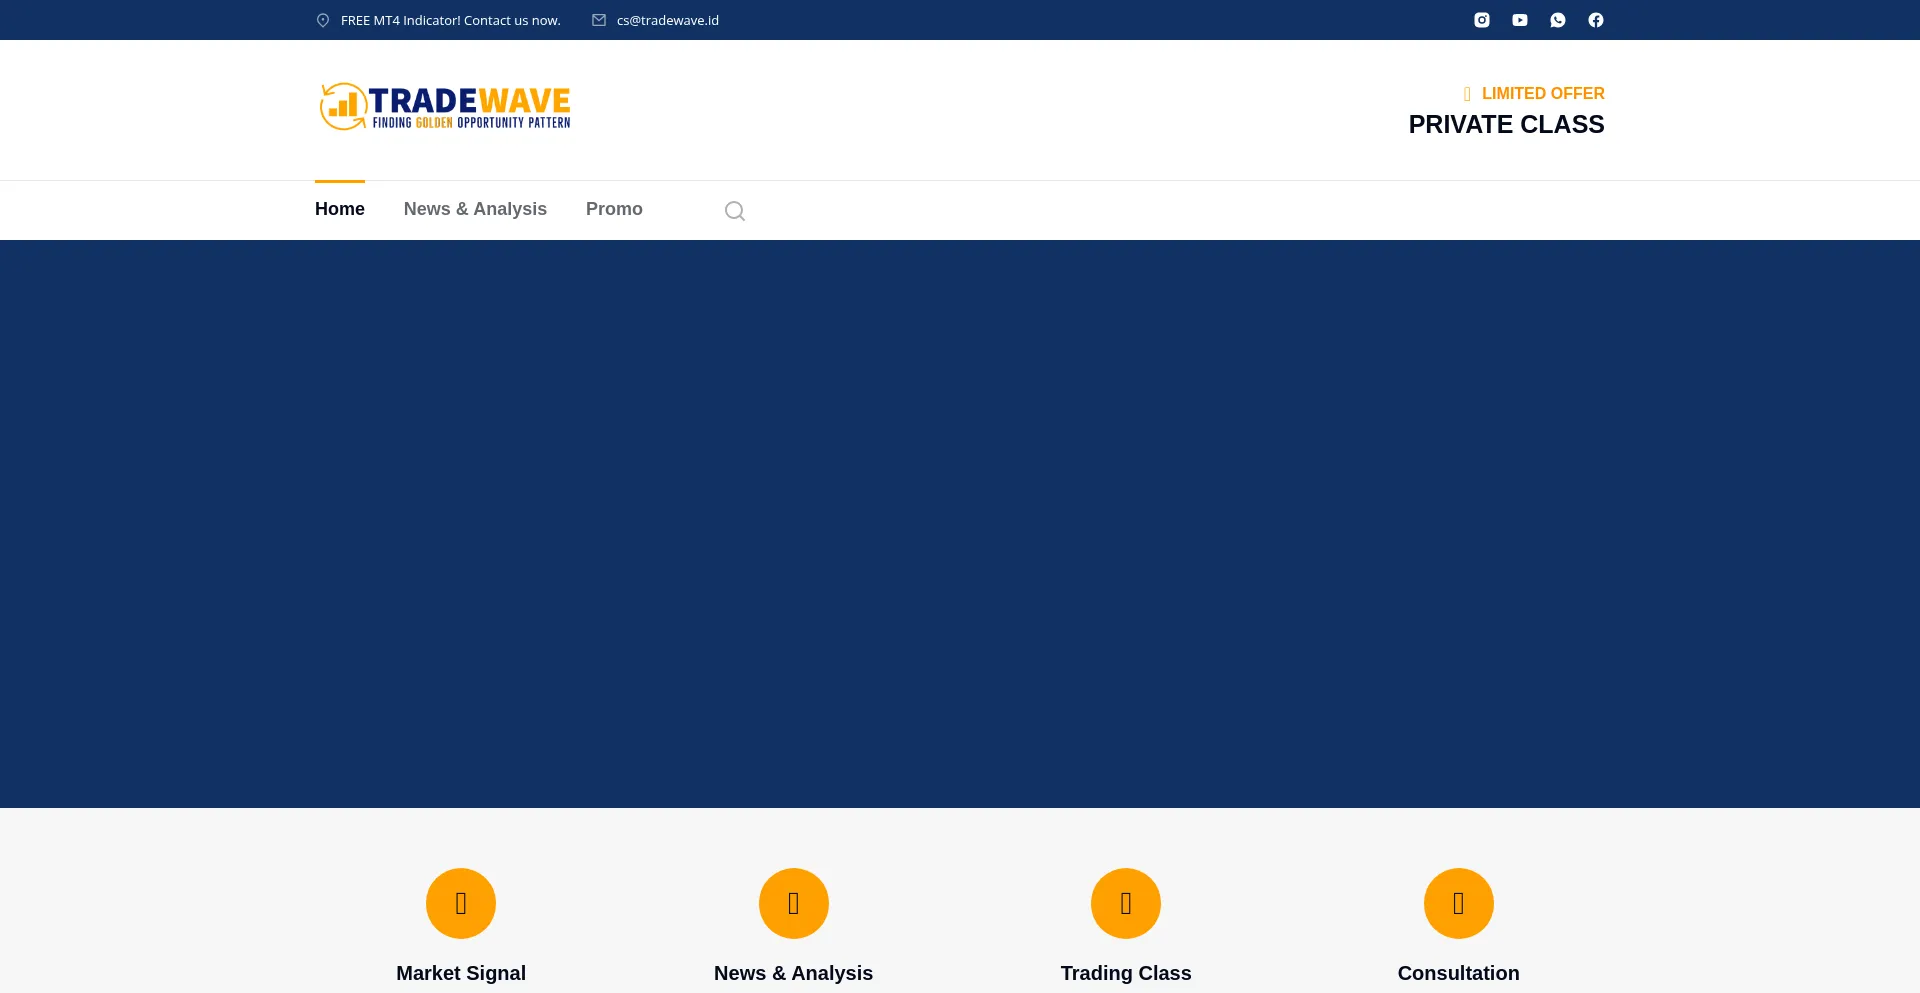Click the cs@tradewave.id email link

pyautogui.click(x=667, y=19)
